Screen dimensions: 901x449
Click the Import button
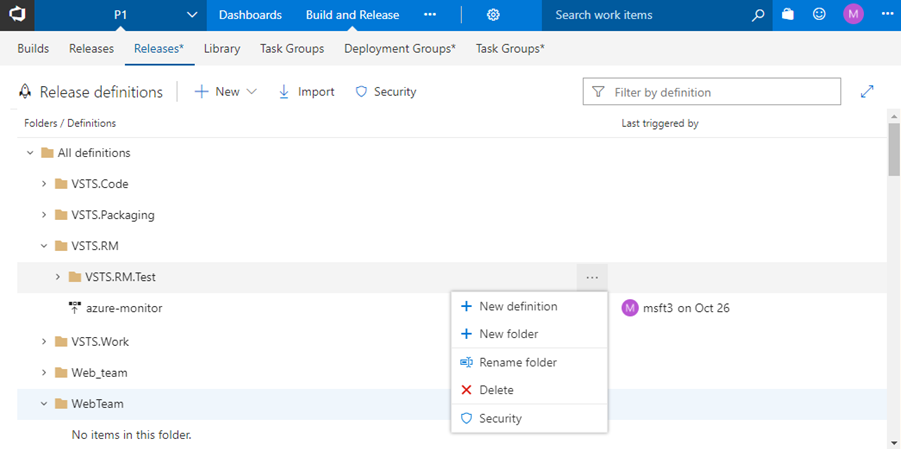point(306,92)
